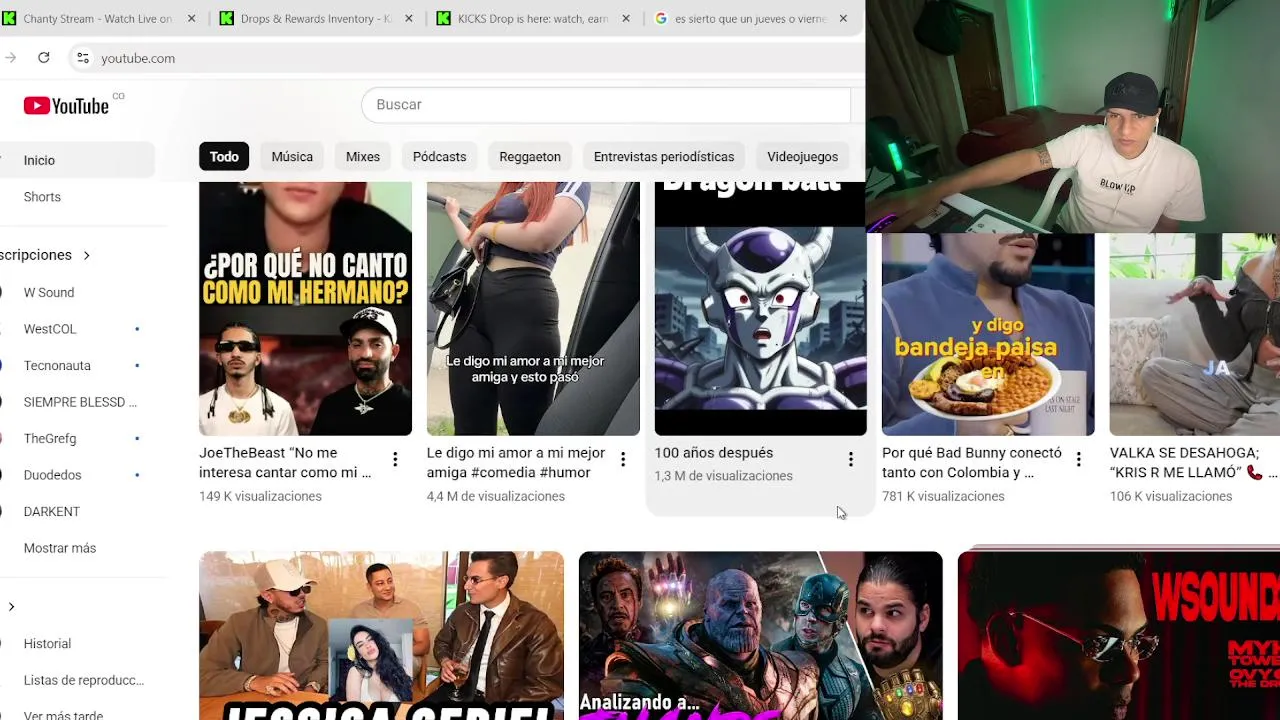Select the Reggaeton filter chip
The image size is (1280, 720).
[530, 157]
